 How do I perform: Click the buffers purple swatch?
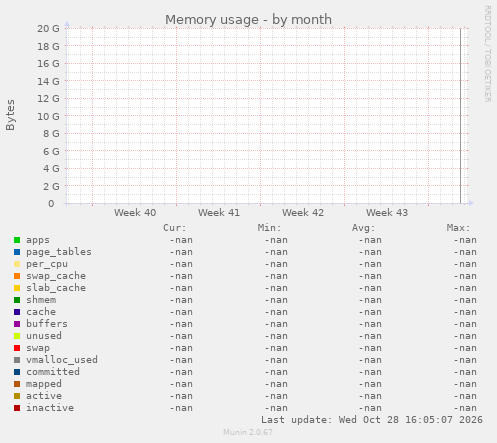coord(17,324)
